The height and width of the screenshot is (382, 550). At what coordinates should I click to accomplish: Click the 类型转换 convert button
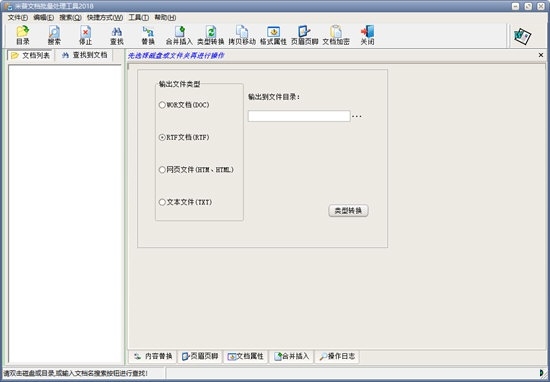pos(348,210)
